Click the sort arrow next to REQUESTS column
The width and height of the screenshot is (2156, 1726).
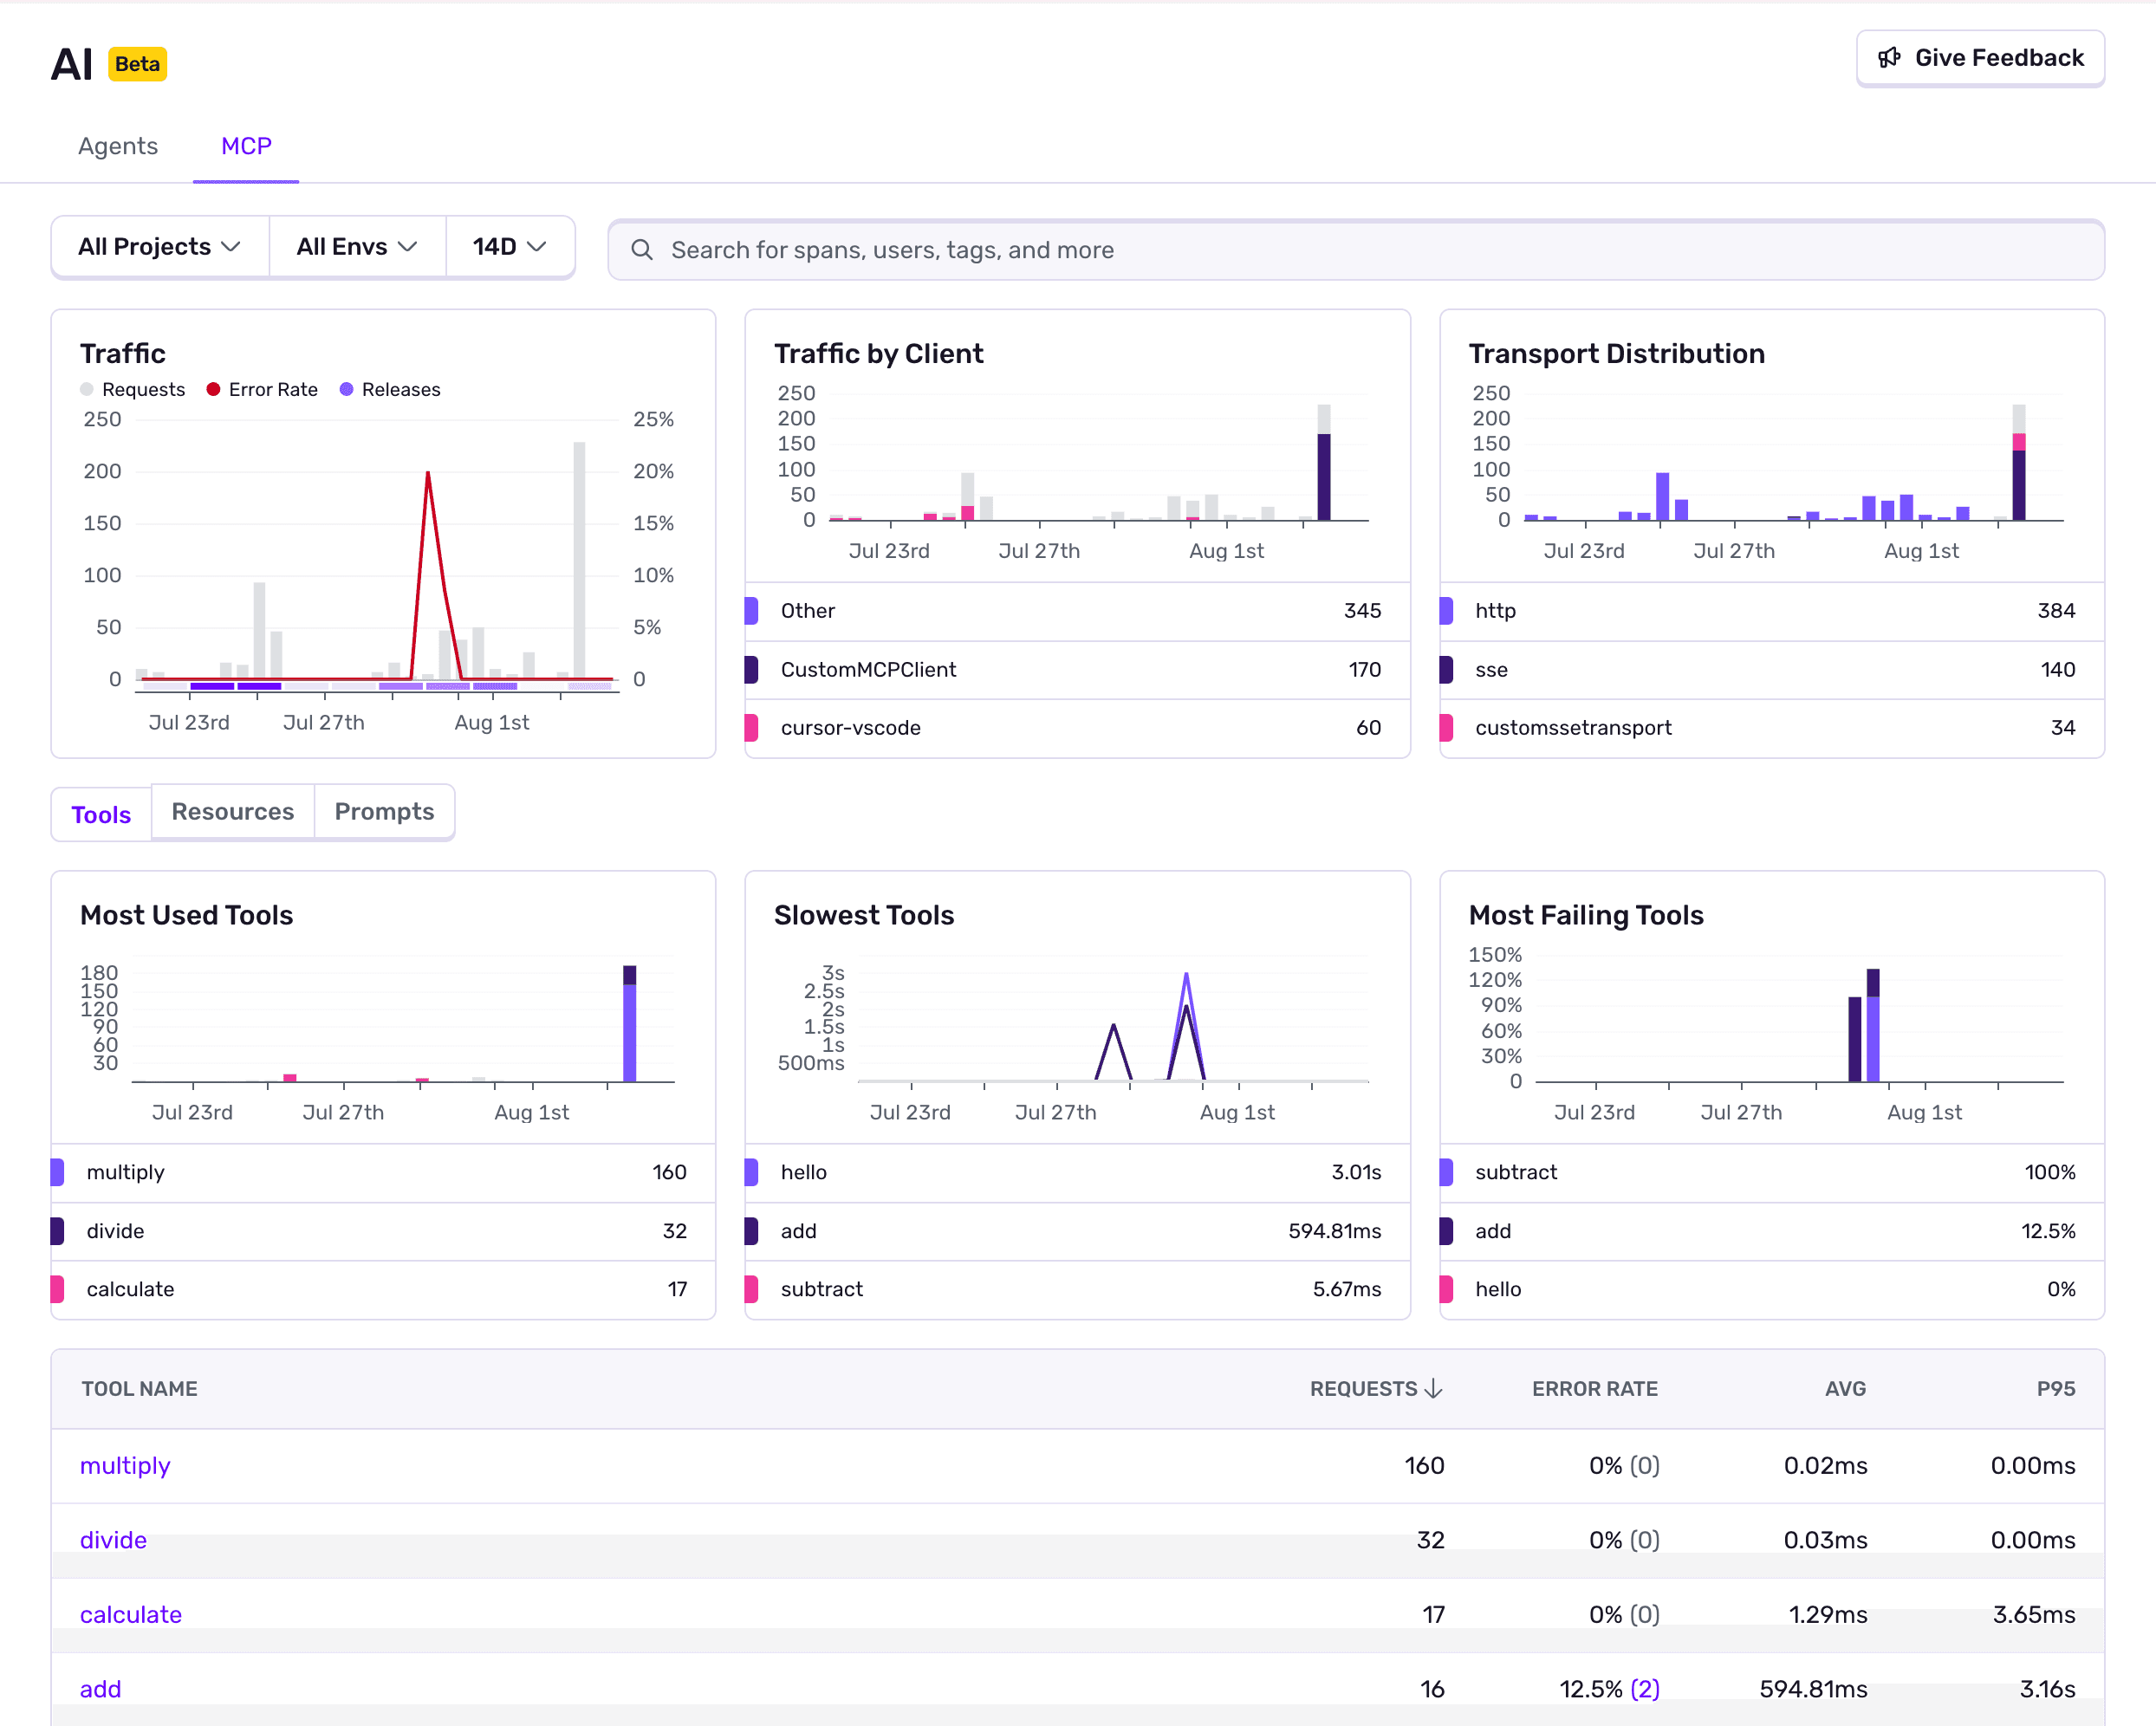pos(1434,1388)
